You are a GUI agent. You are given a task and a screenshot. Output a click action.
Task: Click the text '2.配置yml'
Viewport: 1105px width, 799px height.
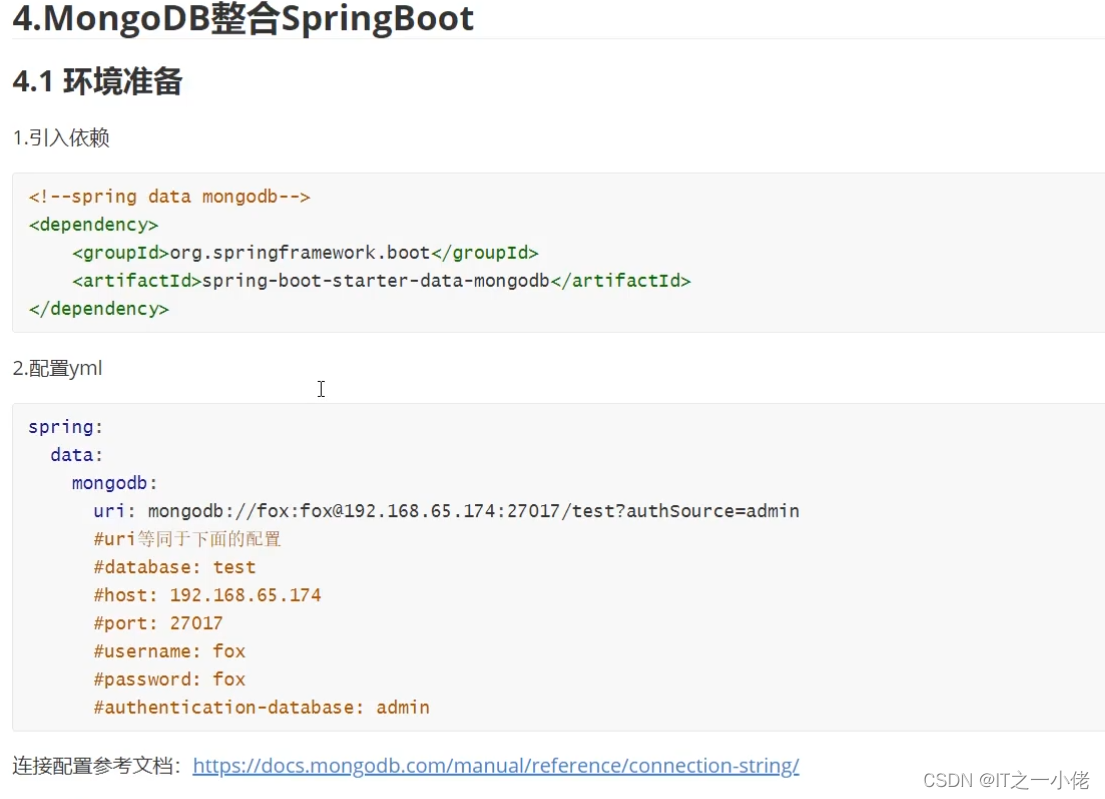(x=57, y=368)
